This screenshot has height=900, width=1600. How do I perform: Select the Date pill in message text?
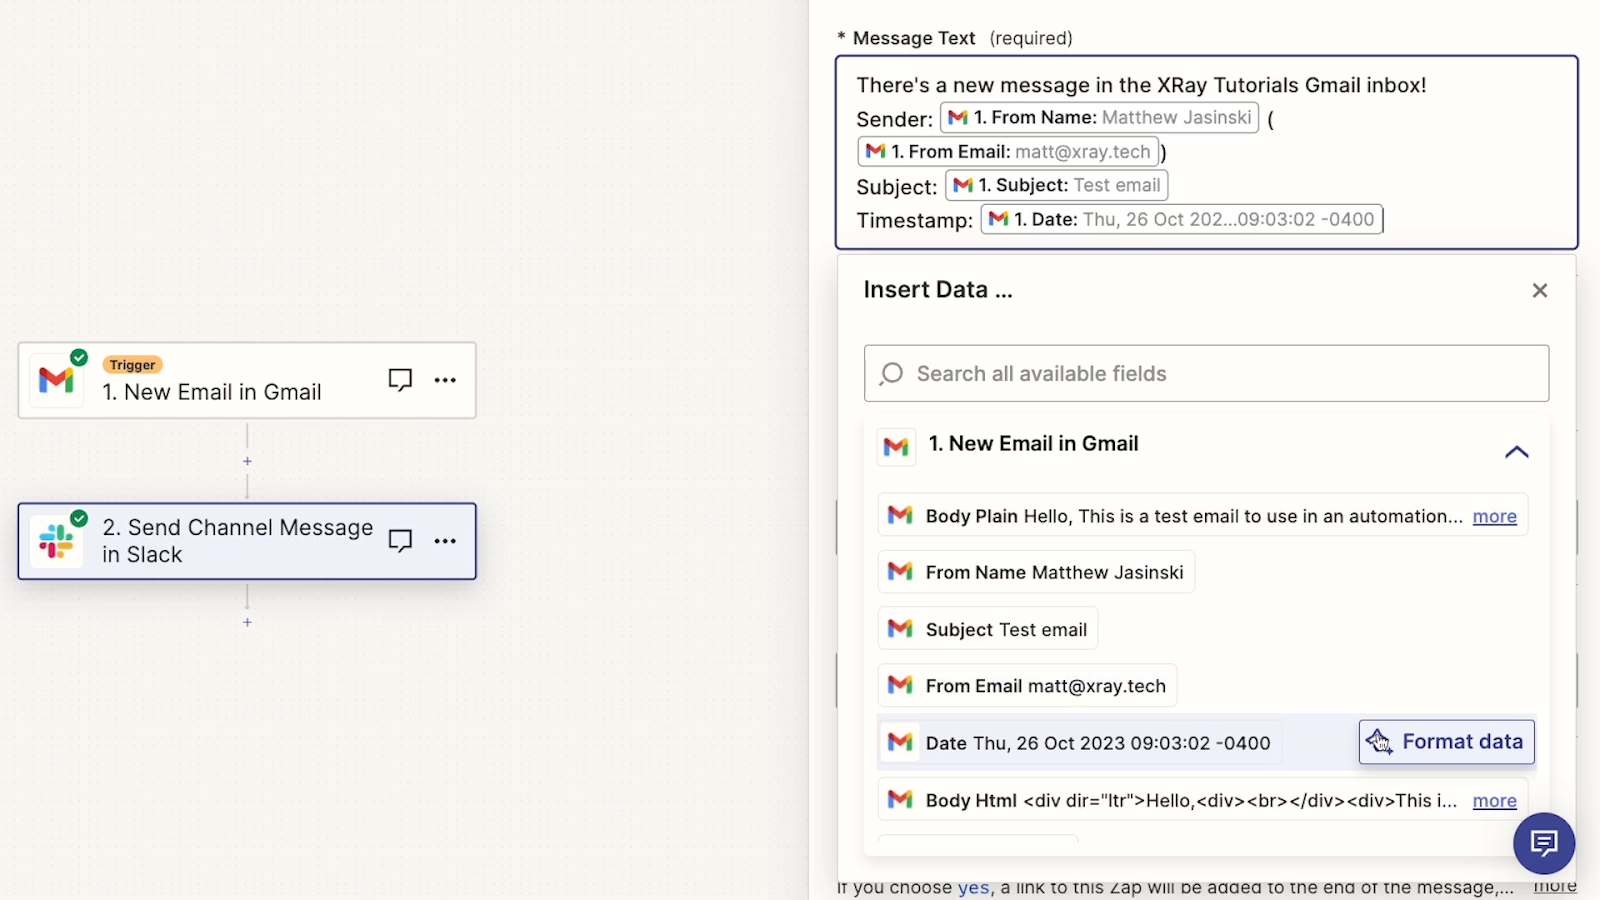point(1182,220)
